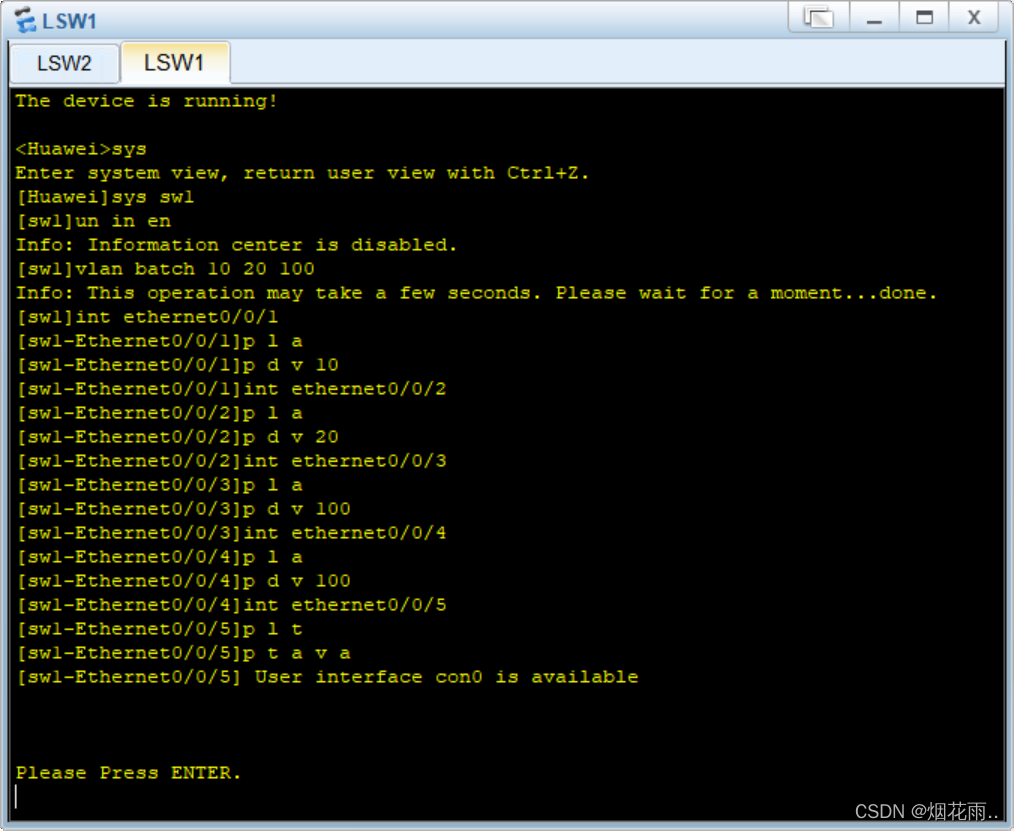1014x831 pixels.
Task: Click the '[sw1]un in en' line
Action: click(x=94, y=221)
